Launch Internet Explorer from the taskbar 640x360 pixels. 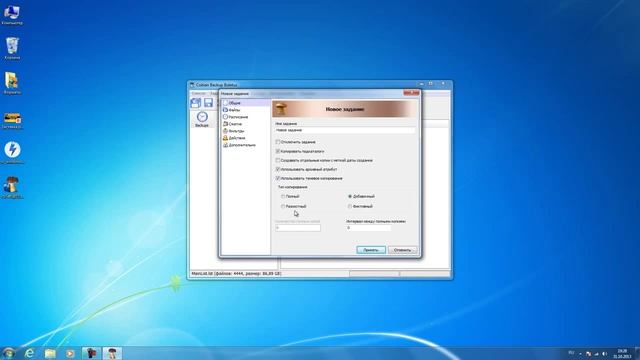[x=29, y=353]
